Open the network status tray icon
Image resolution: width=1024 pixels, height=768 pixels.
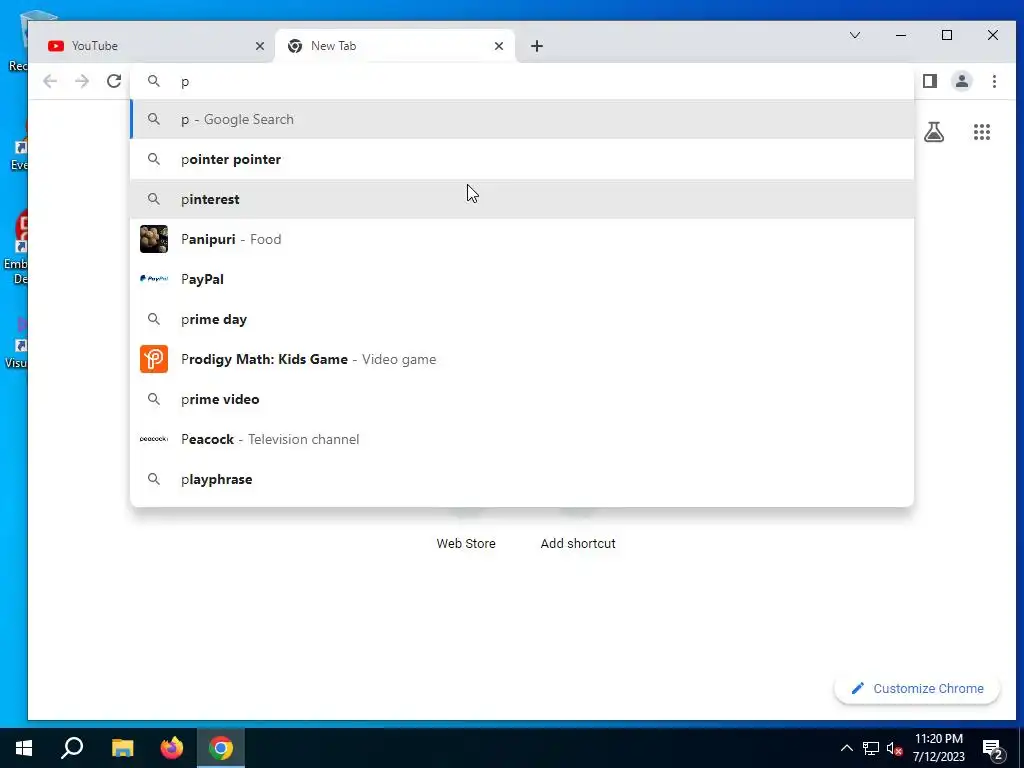coord(871,748)
